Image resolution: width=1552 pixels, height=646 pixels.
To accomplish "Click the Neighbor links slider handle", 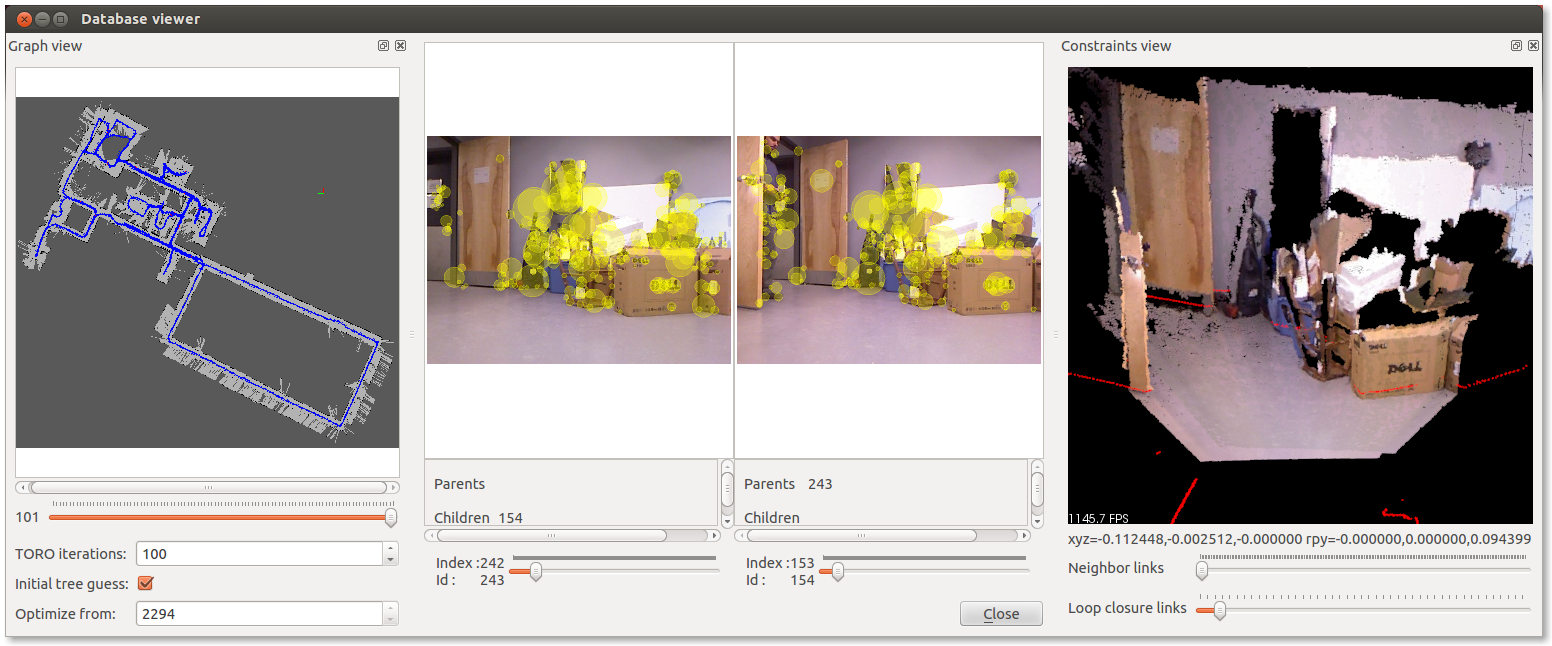I will pyautogui.click(x=1202, y=570).
